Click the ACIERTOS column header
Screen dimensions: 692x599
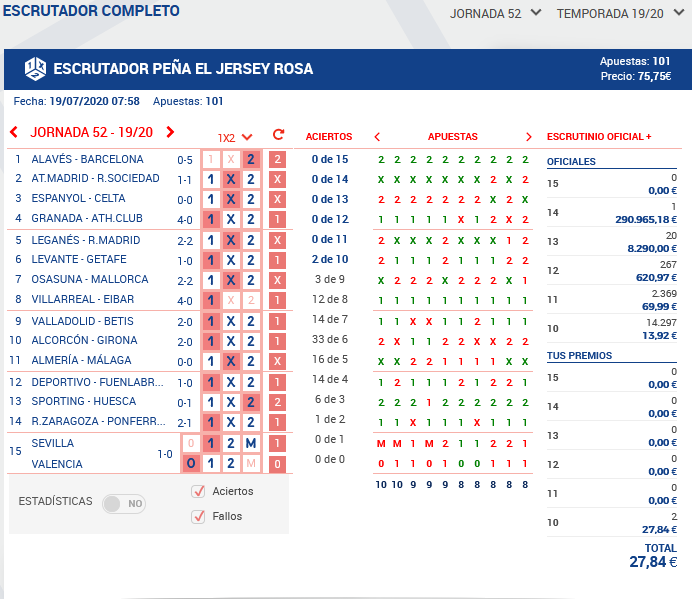[x=329, y=137]
